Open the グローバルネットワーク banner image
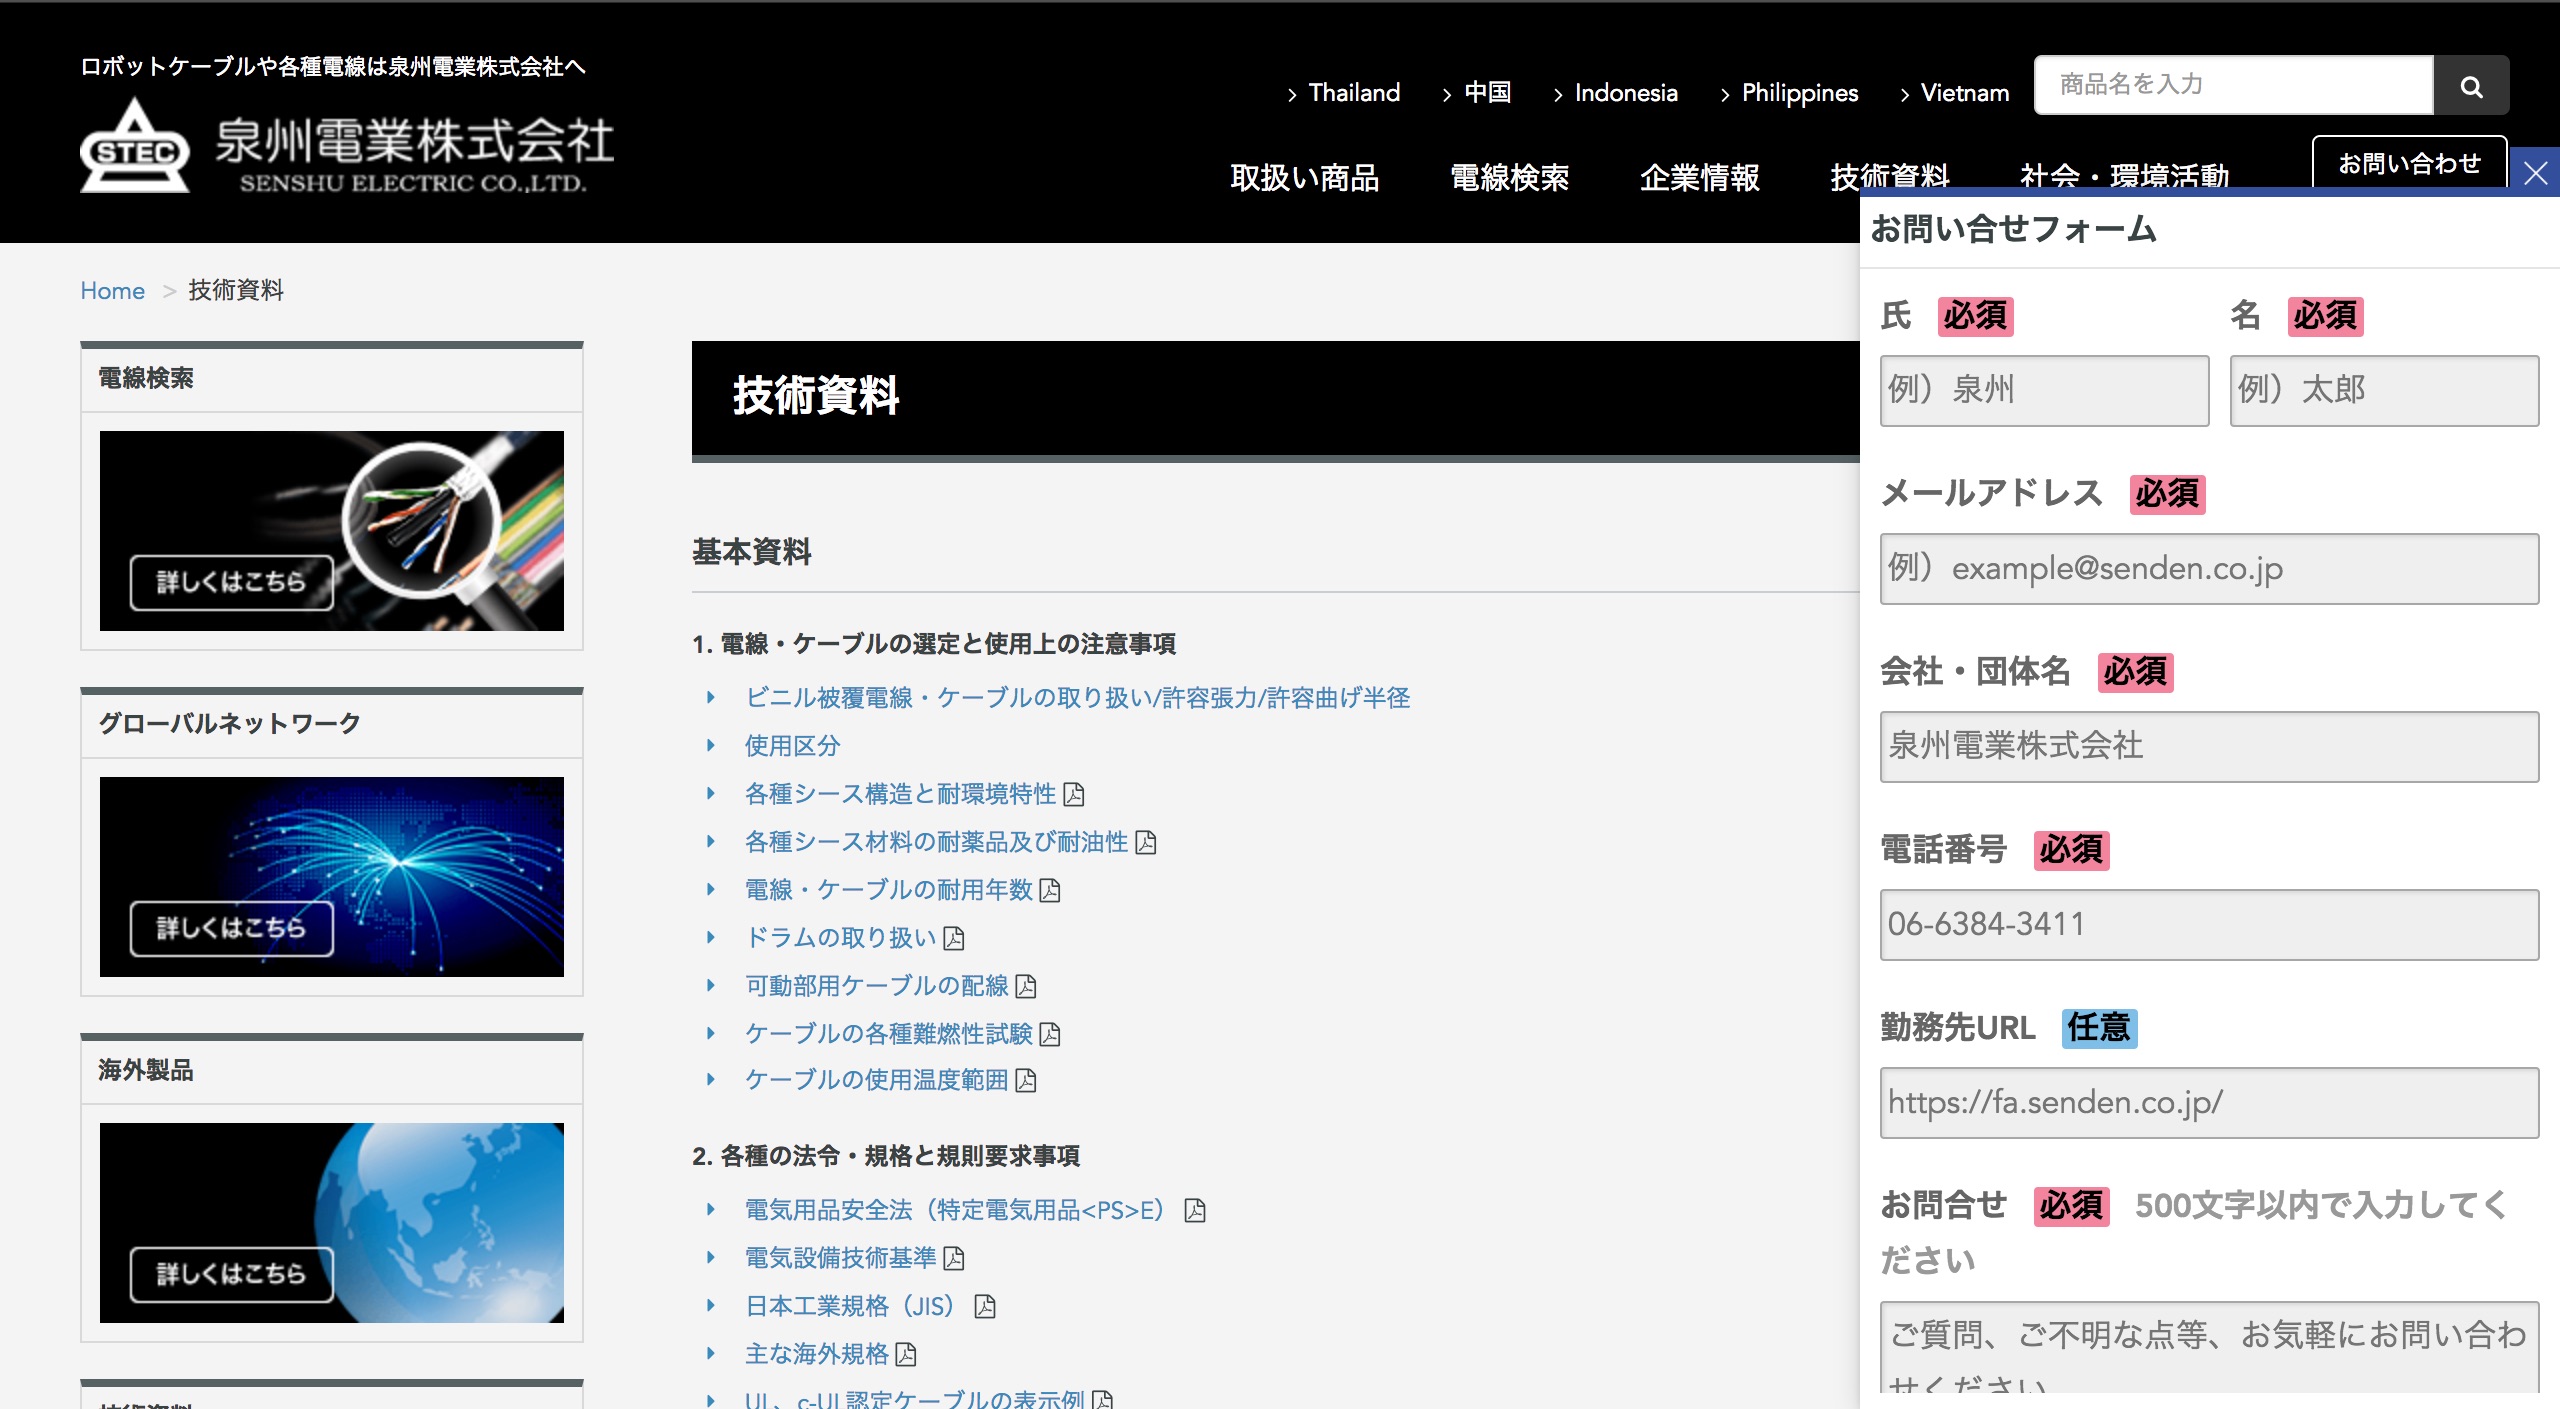 pyautogui.click(x=332, y=877)
